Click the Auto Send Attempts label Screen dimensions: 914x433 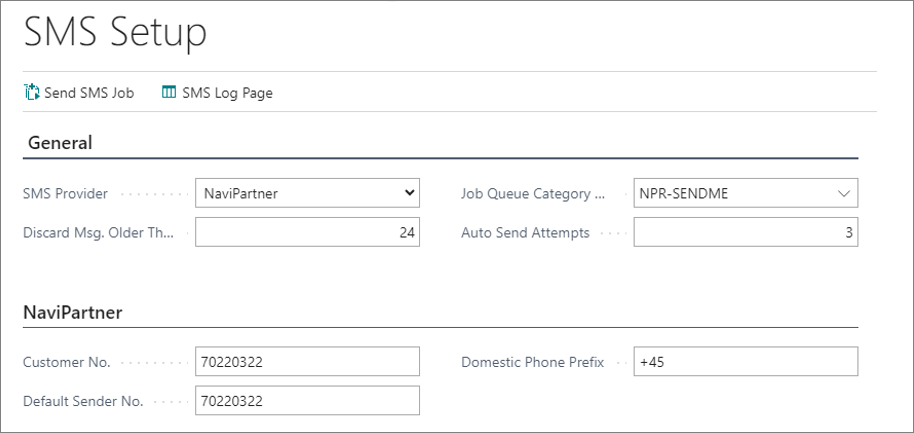[525, 233]
